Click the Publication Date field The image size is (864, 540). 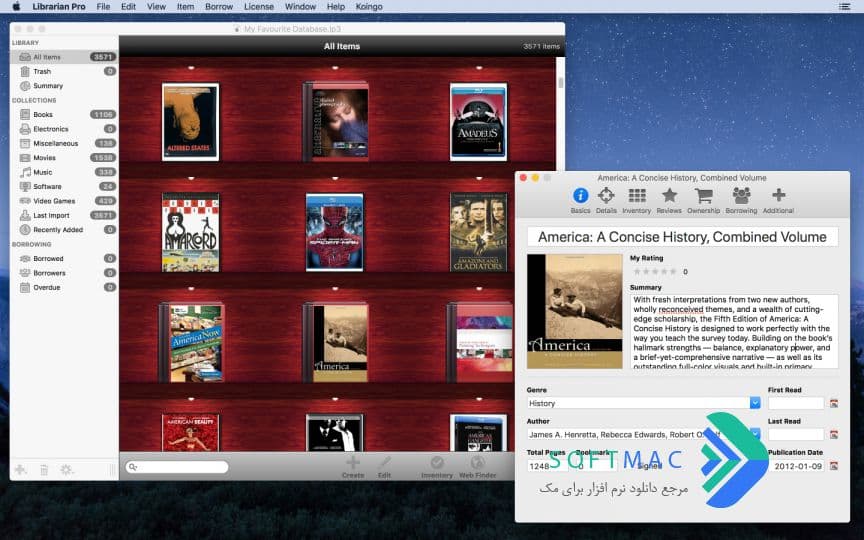coord(796,466)
